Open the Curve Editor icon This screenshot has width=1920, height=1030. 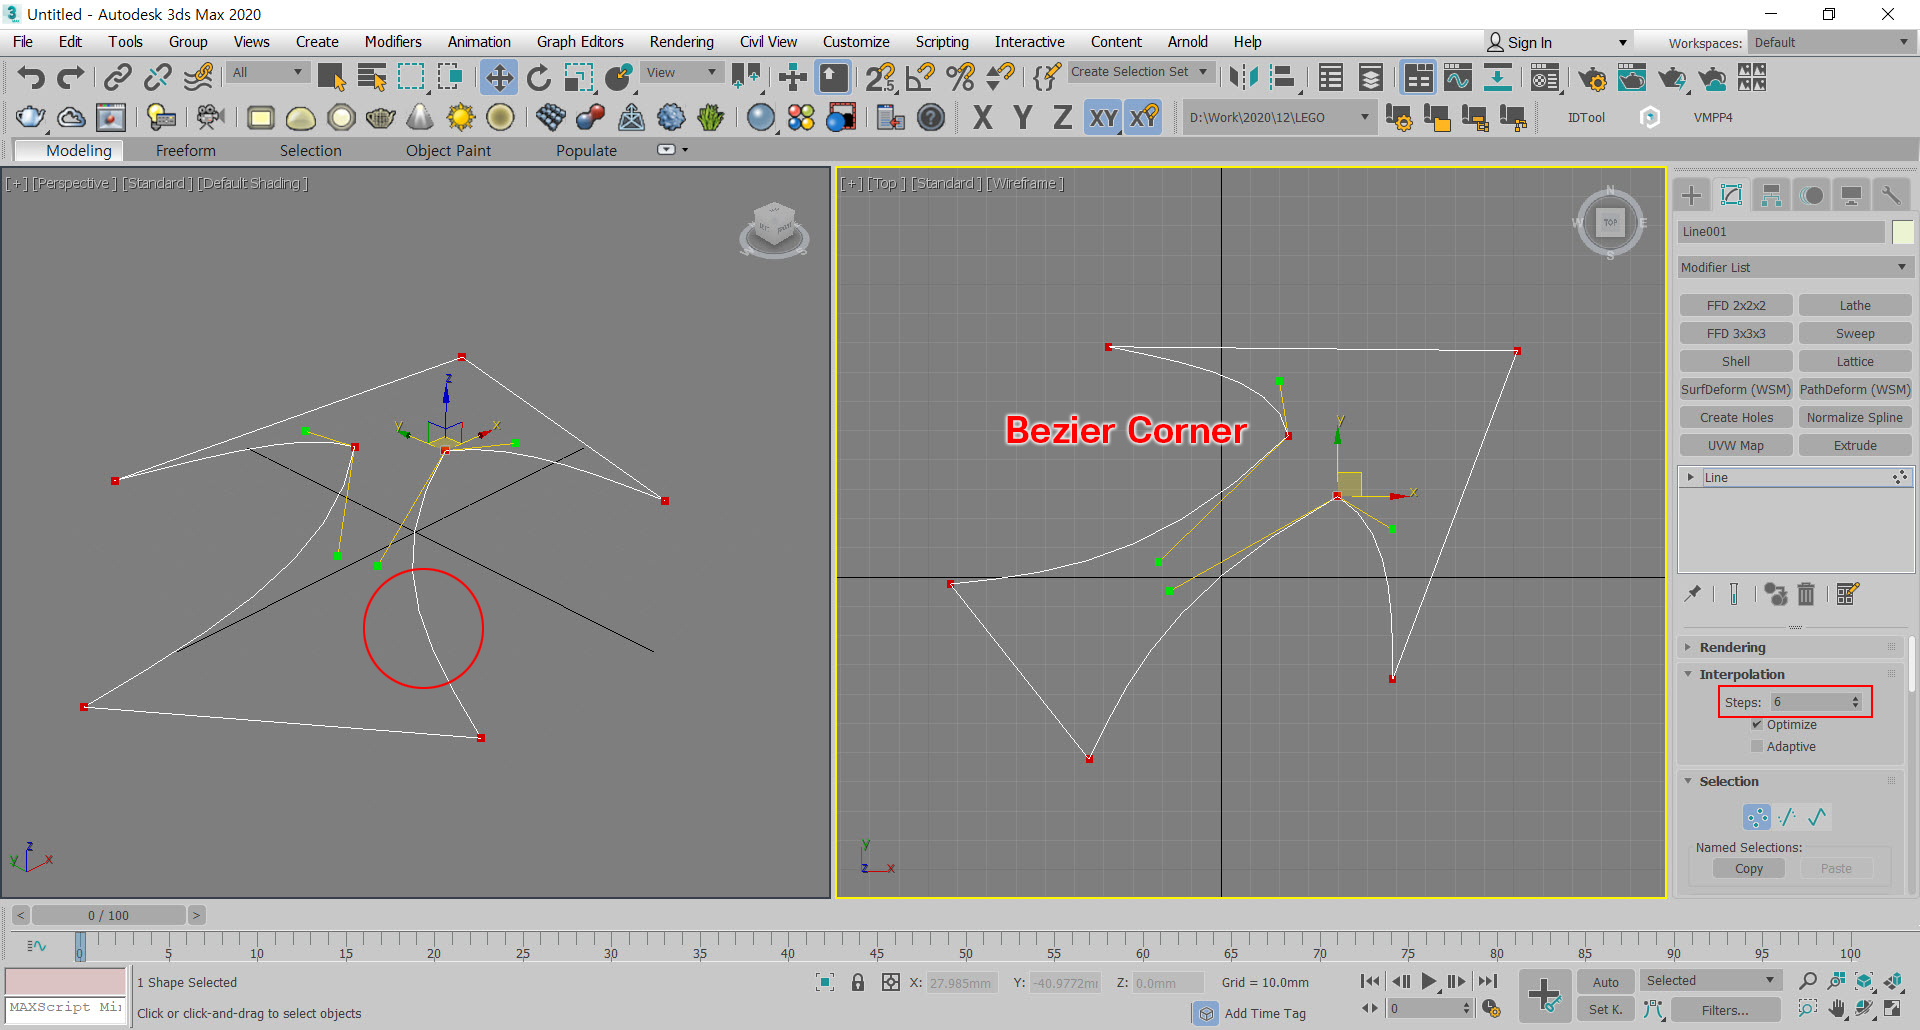(x=1457, y=78)
